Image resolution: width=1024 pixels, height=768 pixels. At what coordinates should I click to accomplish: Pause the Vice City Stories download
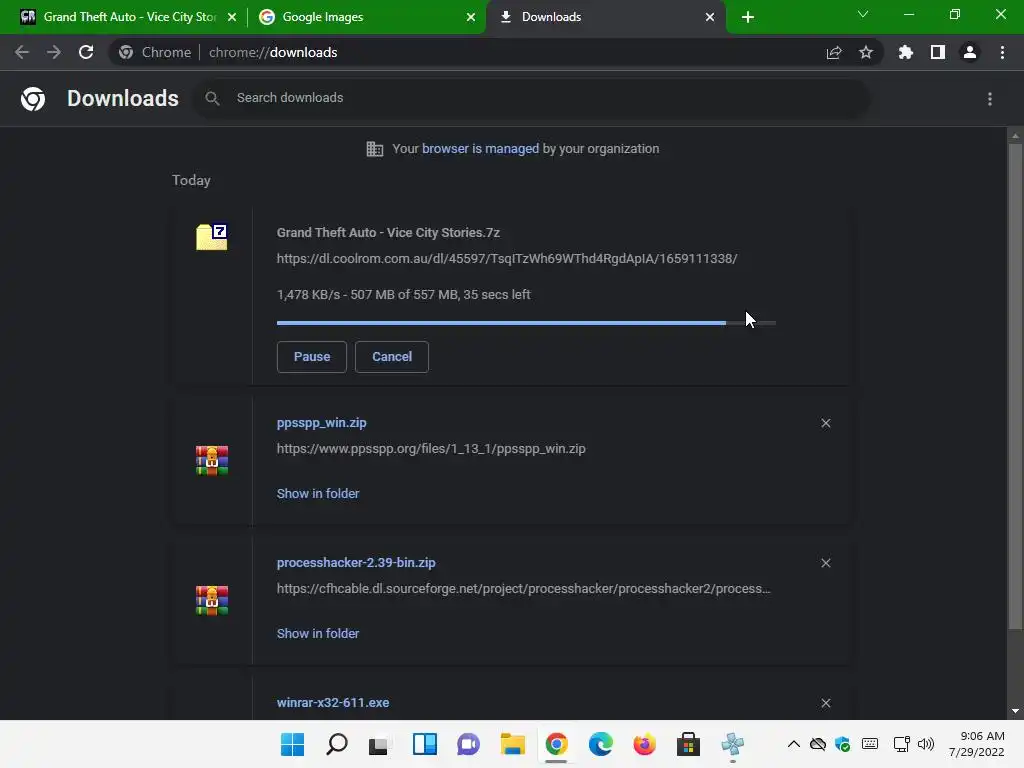[x=312, y=357]
